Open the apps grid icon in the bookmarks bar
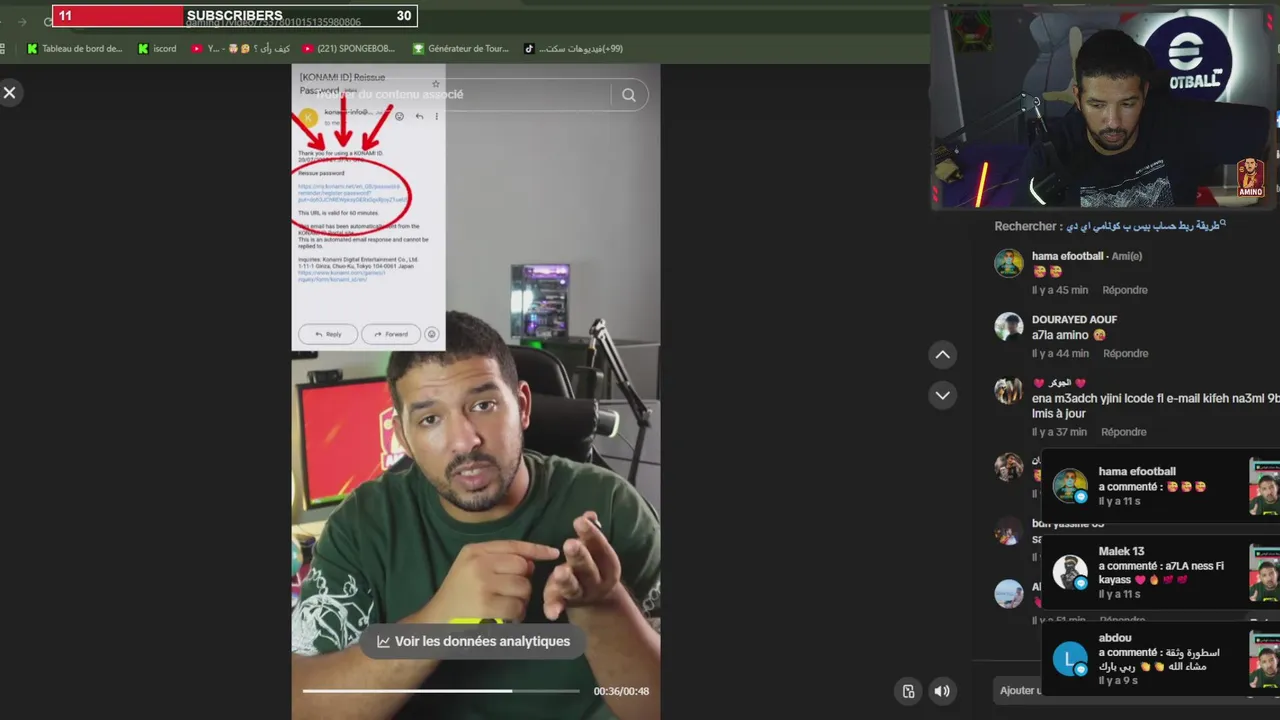The width and height of the screenshot is (1280, 720). 3,48
